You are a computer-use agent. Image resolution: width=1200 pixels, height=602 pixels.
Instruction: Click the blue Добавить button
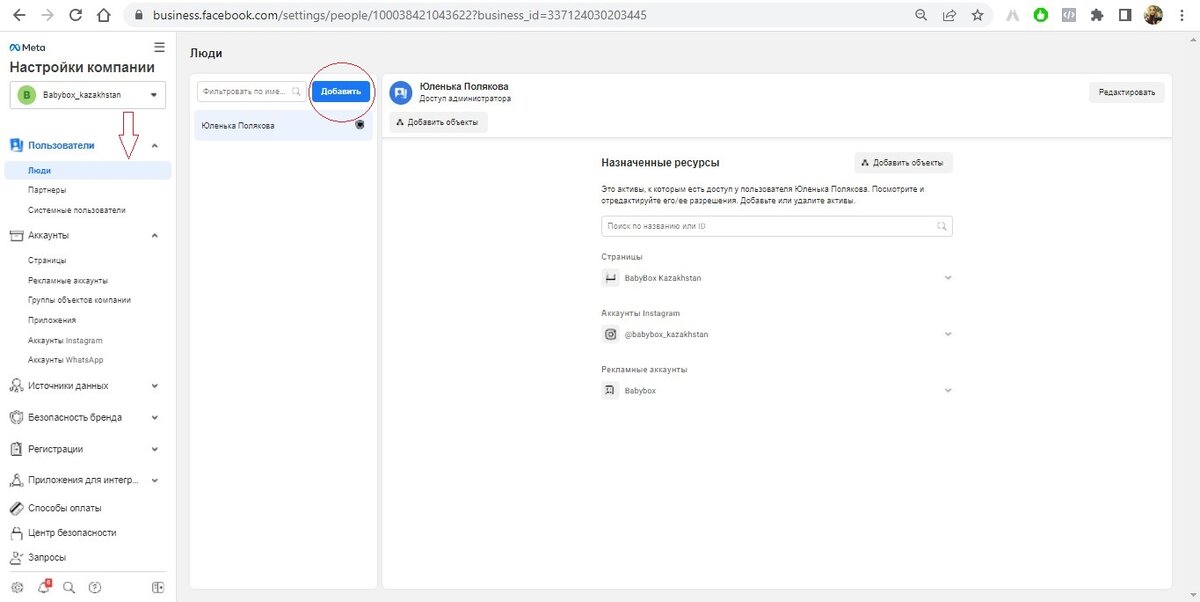pyautogui.click(x=341, y=91)
